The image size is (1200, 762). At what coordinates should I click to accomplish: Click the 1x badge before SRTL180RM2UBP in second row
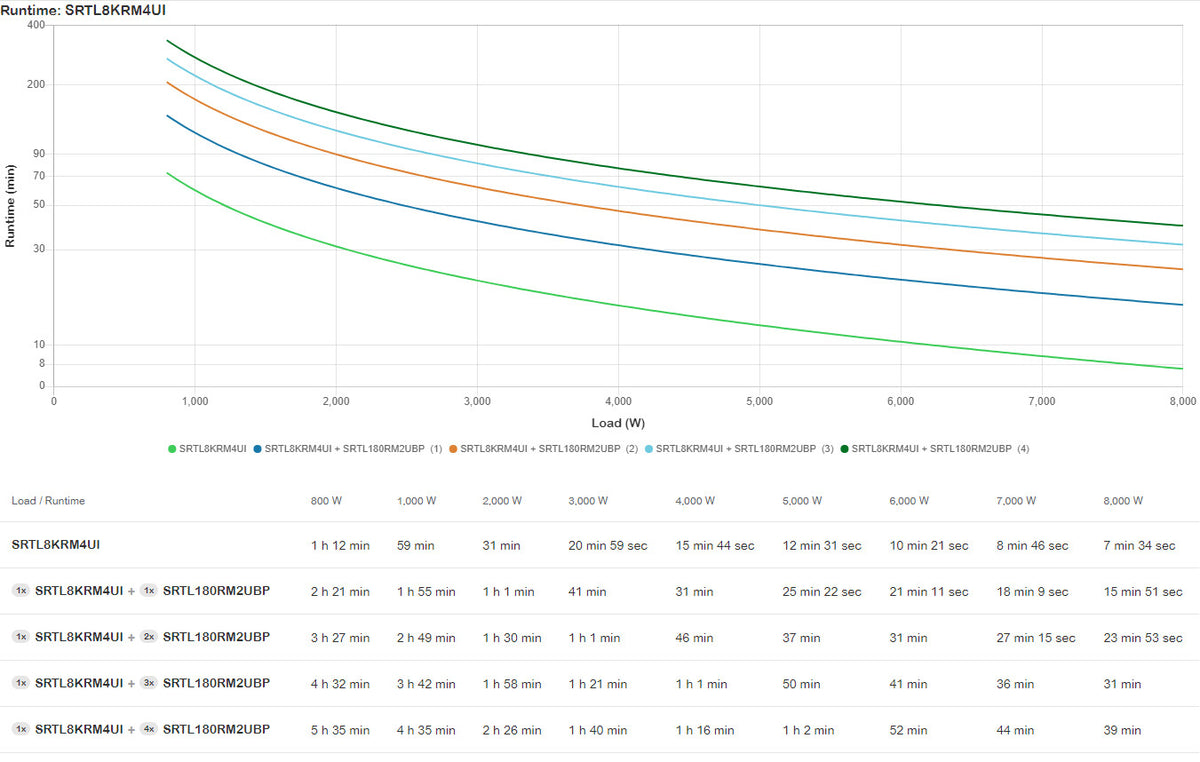click(x=149, y=591)
